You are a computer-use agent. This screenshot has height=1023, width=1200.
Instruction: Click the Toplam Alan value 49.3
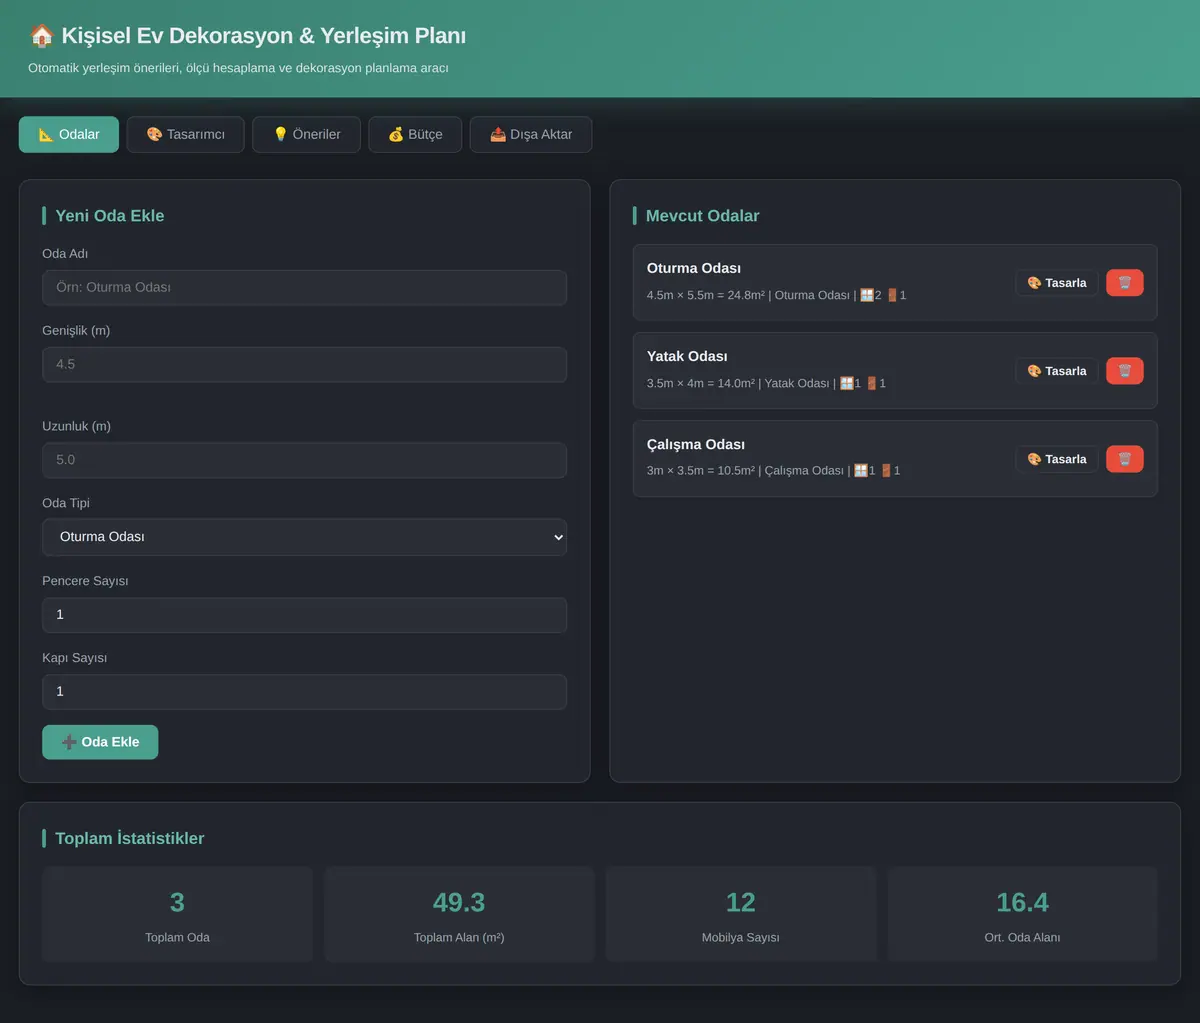[459, 902]
